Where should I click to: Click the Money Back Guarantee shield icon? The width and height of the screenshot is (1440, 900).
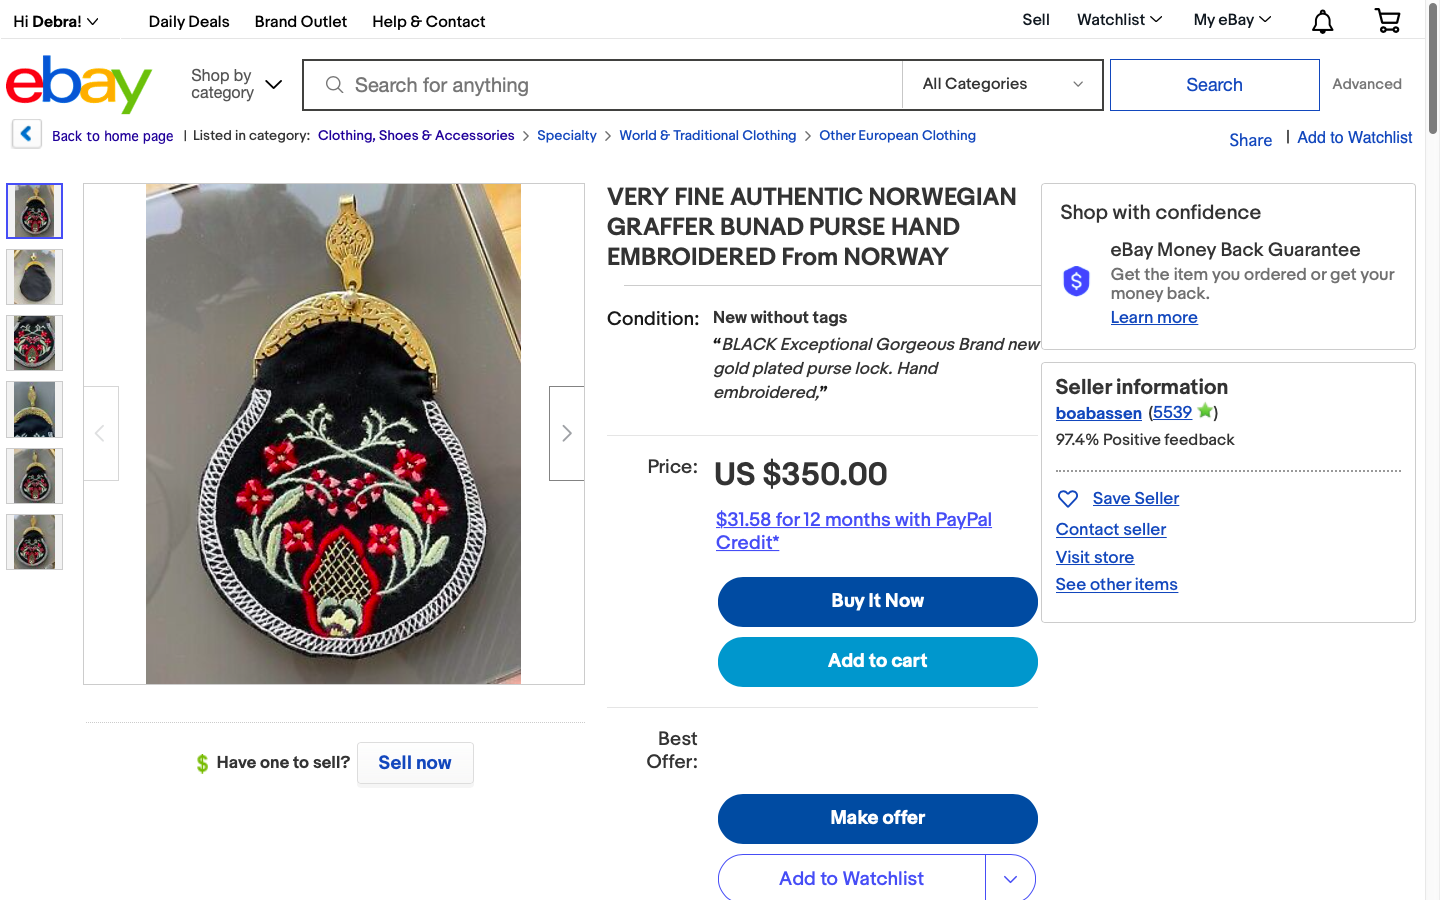tap(1076, 281)
